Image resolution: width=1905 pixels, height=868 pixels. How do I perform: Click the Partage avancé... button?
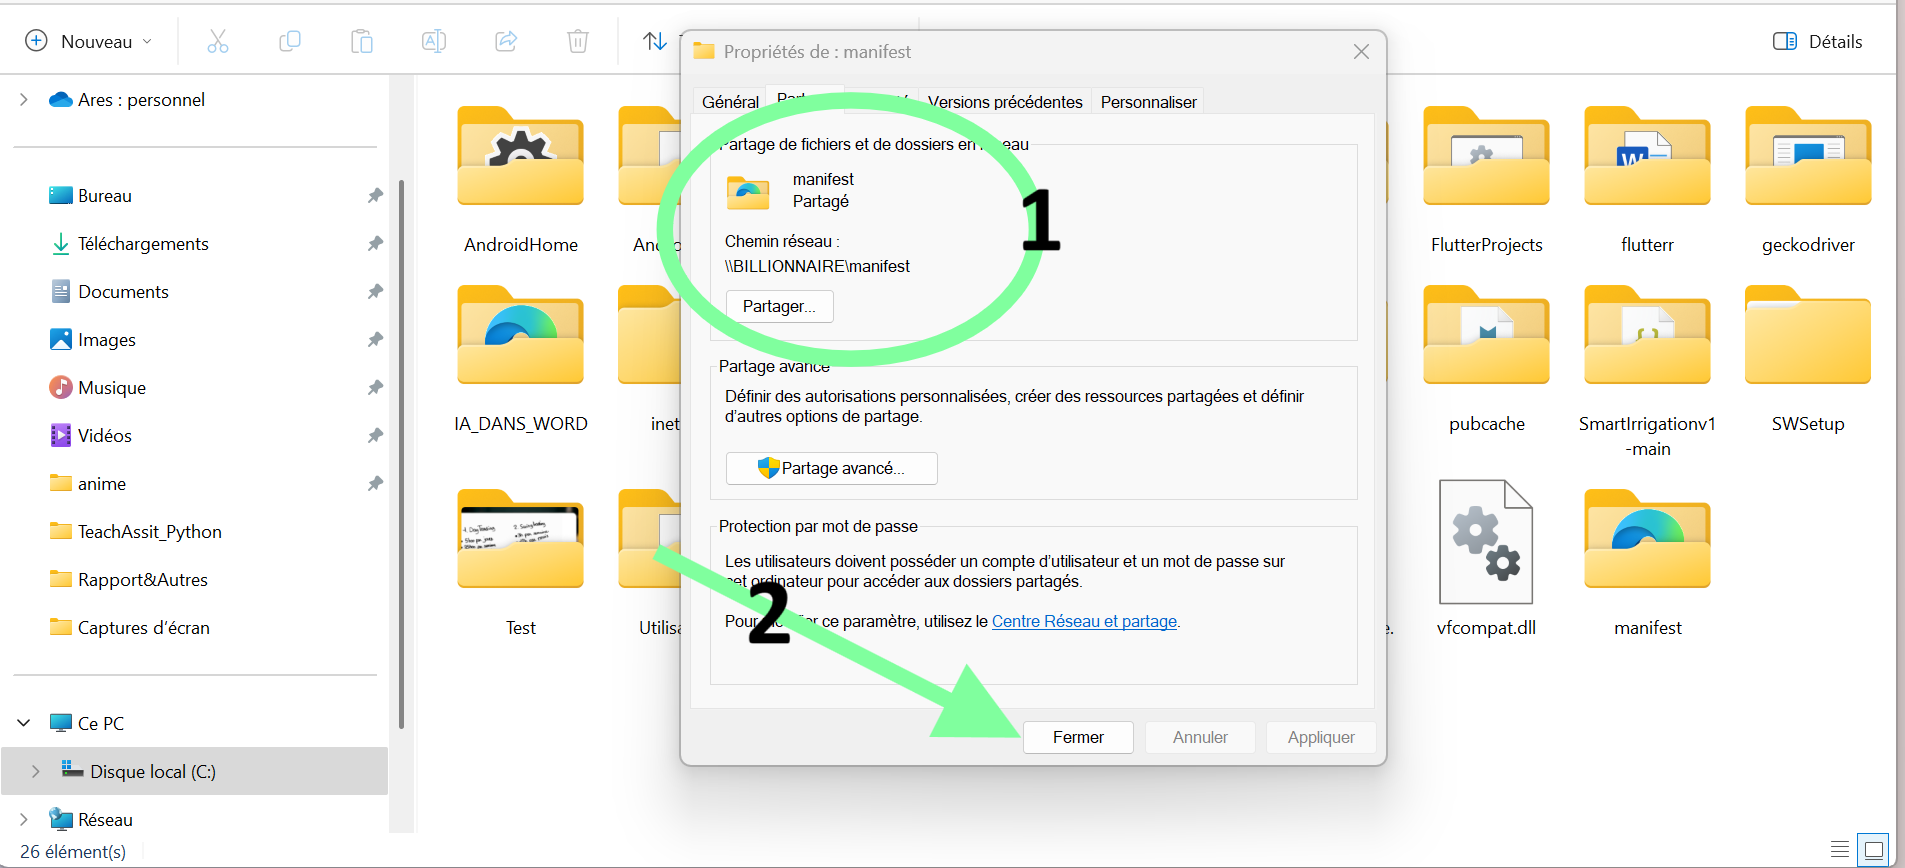(x=831, y=468)
